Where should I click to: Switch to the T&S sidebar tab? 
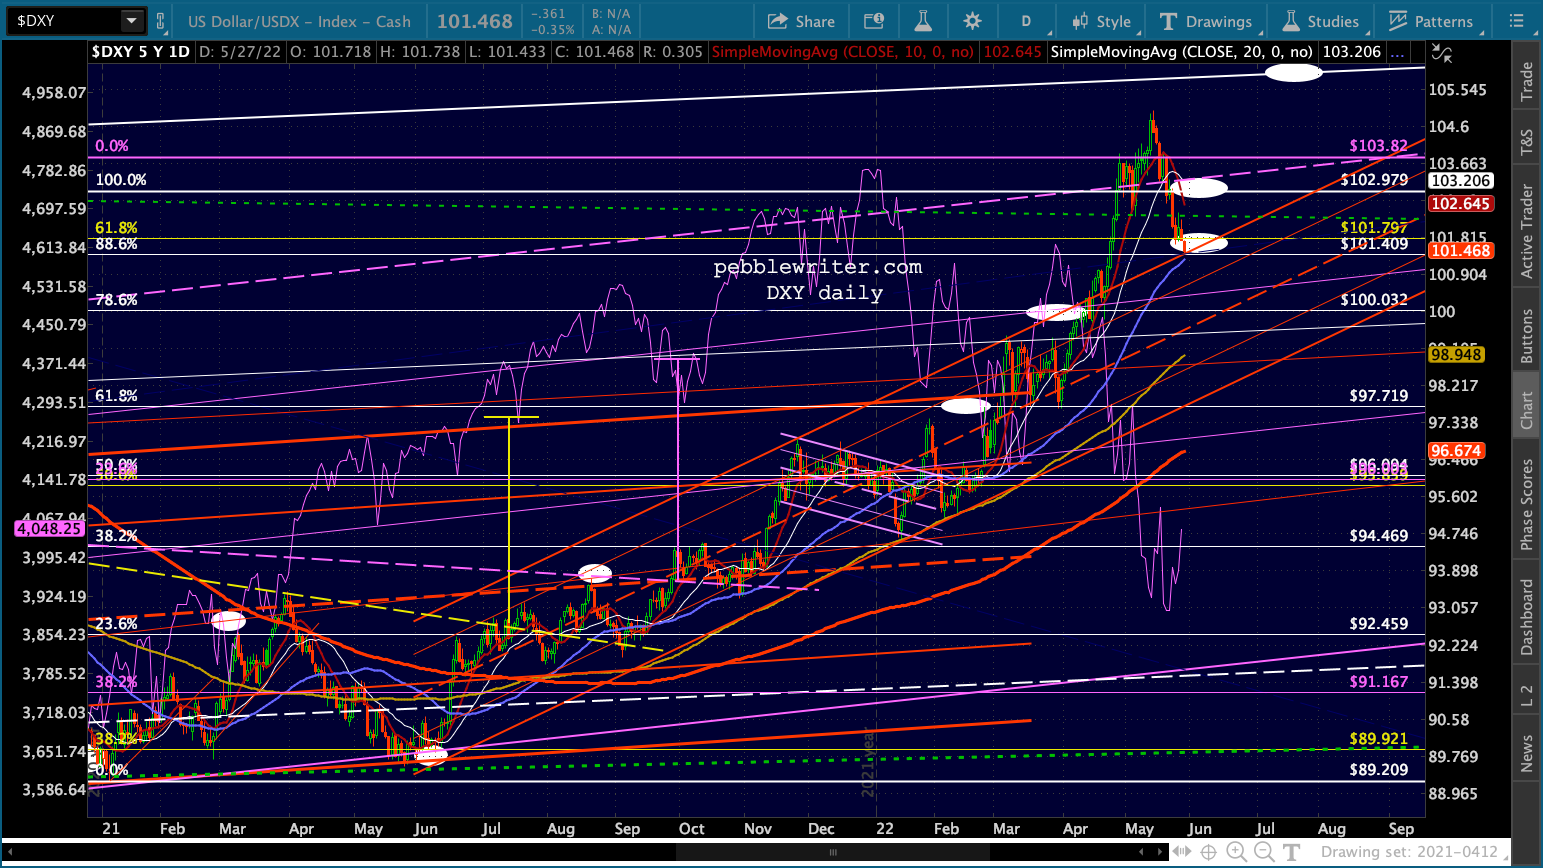click(x=1527, y=142)
